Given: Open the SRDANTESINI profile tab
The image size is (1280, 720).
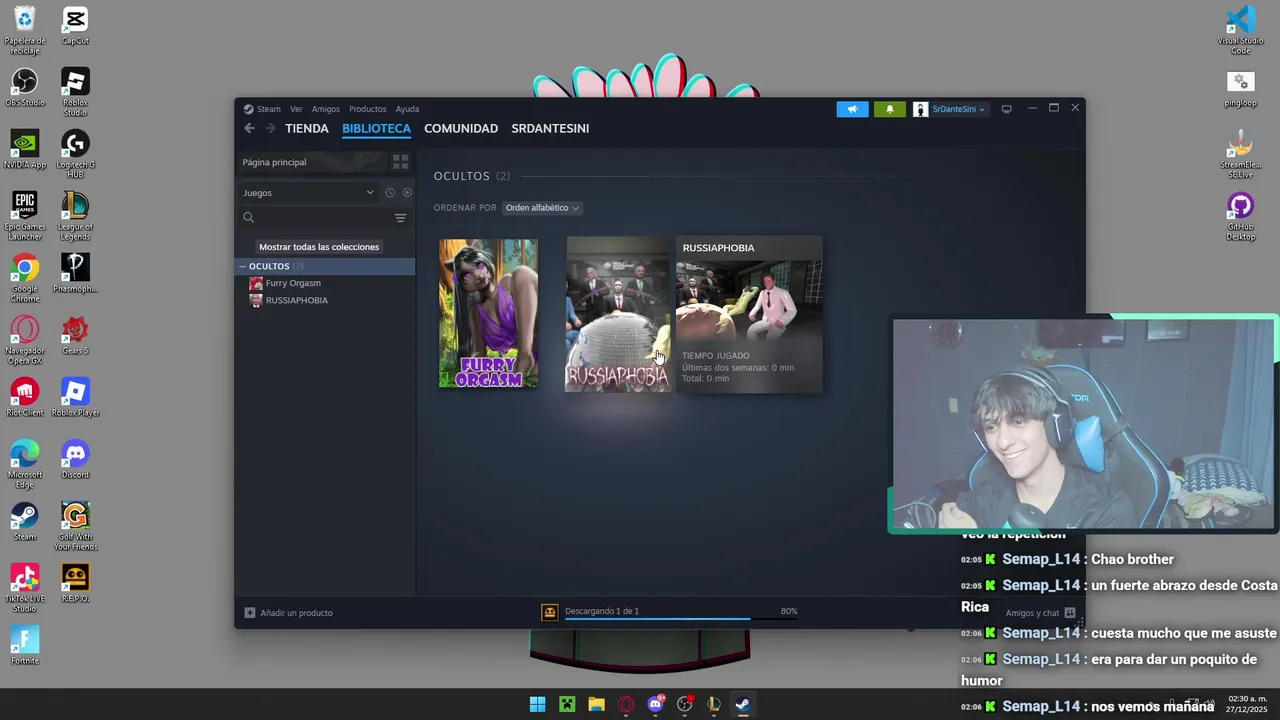Looking at the screenshot, I should (x=550, y=128).
